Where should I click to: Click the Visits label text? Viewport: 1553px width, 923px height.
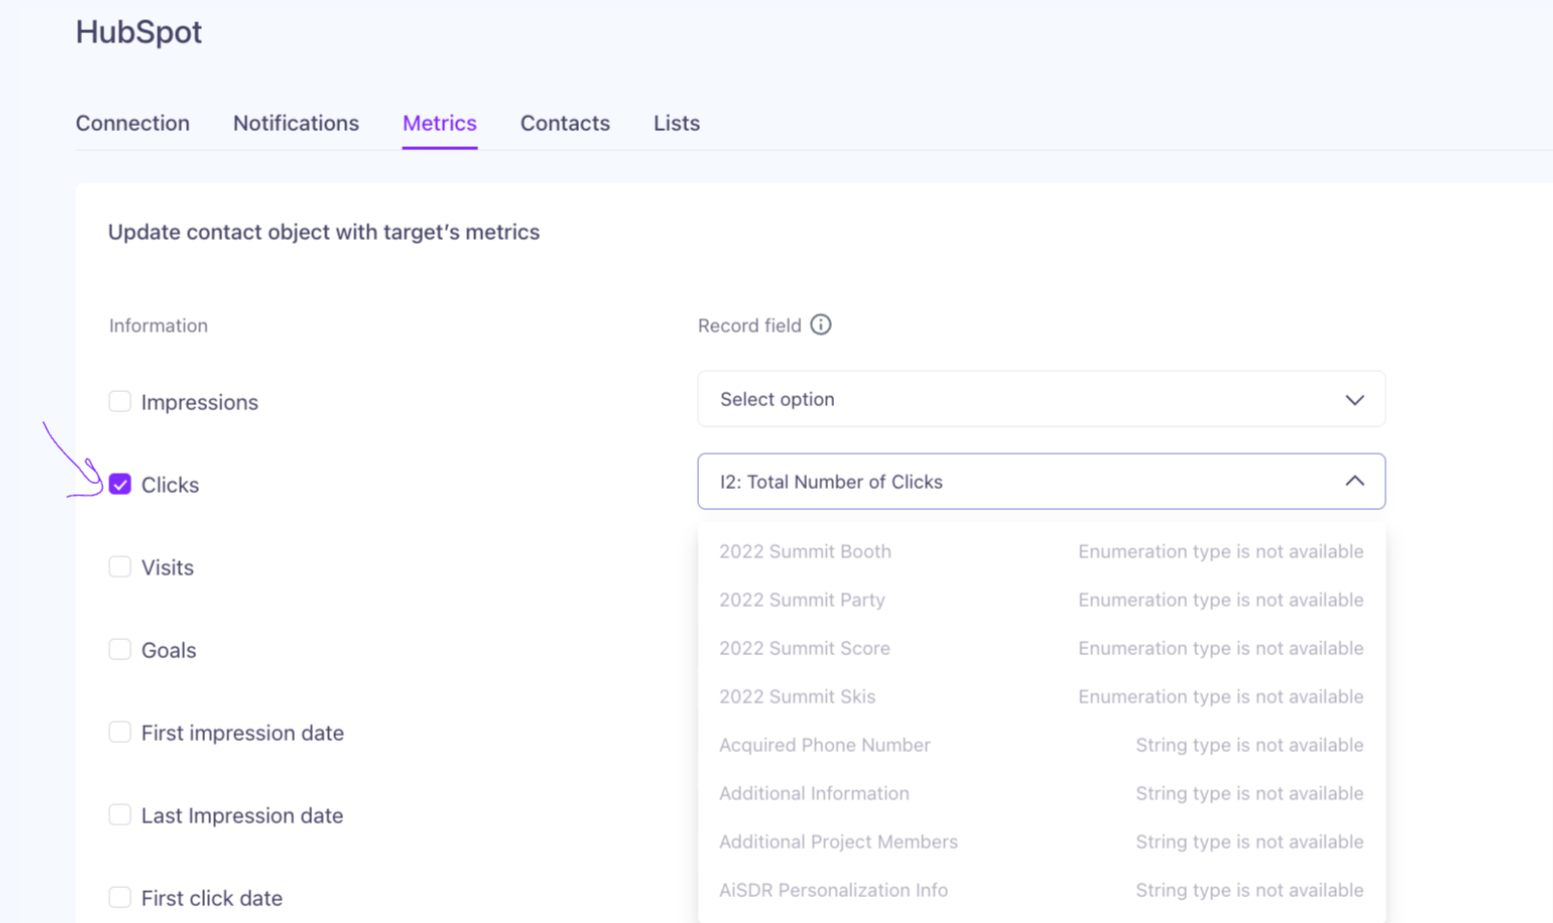(x=167, y=567)
